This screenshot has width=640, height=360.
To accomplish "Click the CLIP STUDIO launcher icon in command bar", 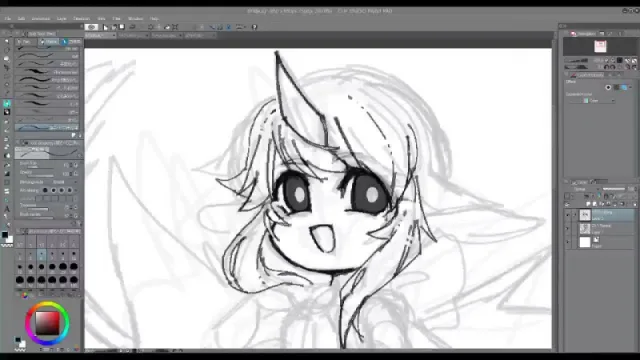I will [x=92, y=27].
